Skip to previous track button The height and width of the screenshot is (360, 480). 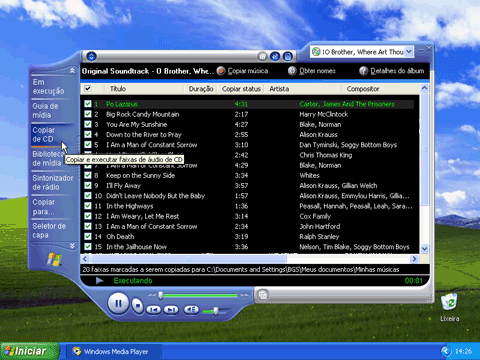click(154, 310)
